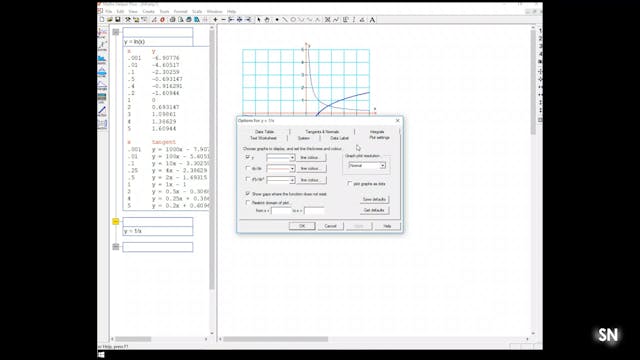
Task: Click the Open folder toolbar icon
Action: [x=109, y=20]
